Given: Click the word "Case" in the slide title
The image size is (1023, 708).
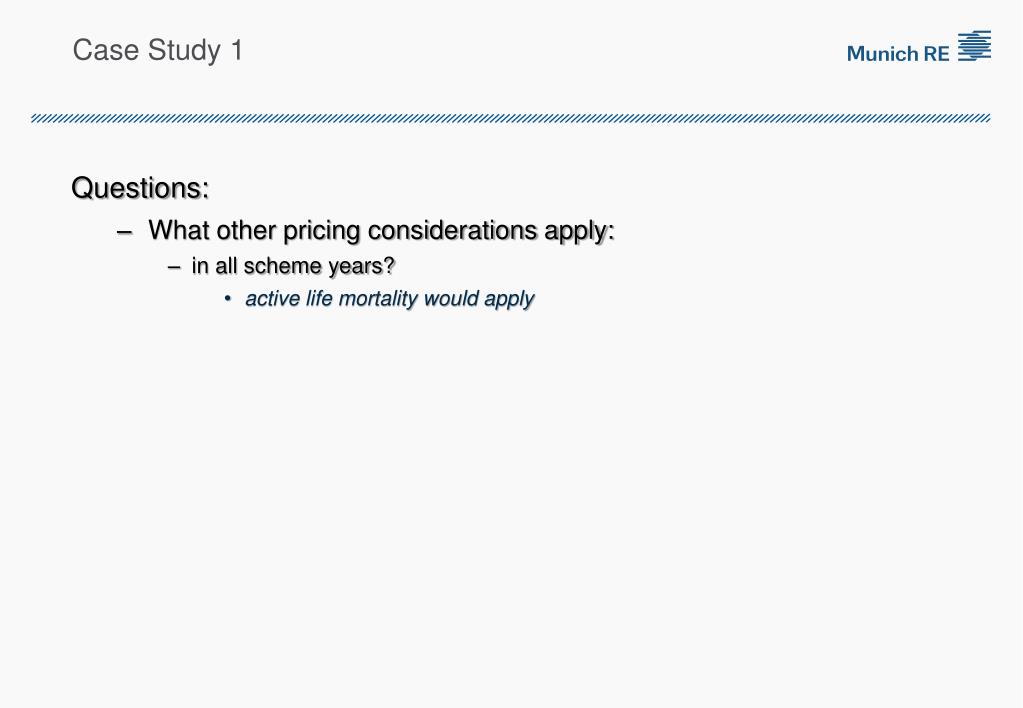Looking at the screenshot, I should point(102,50).
